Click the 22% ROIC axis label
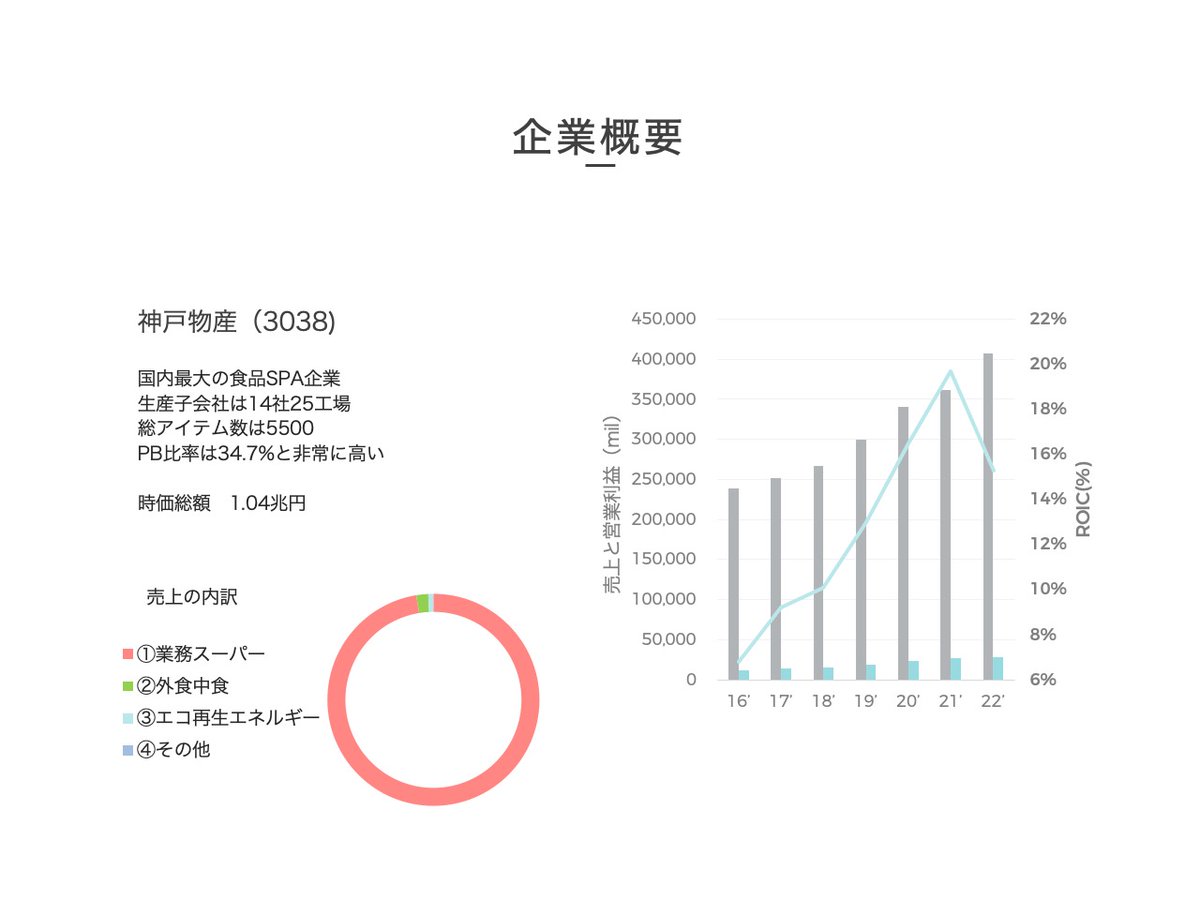This screenshot has width=1200, height=900. [1049, 319]
